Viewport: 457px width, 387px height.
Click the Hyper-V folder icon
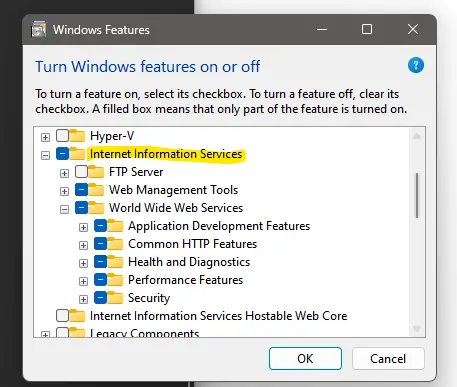coord(77,136)
